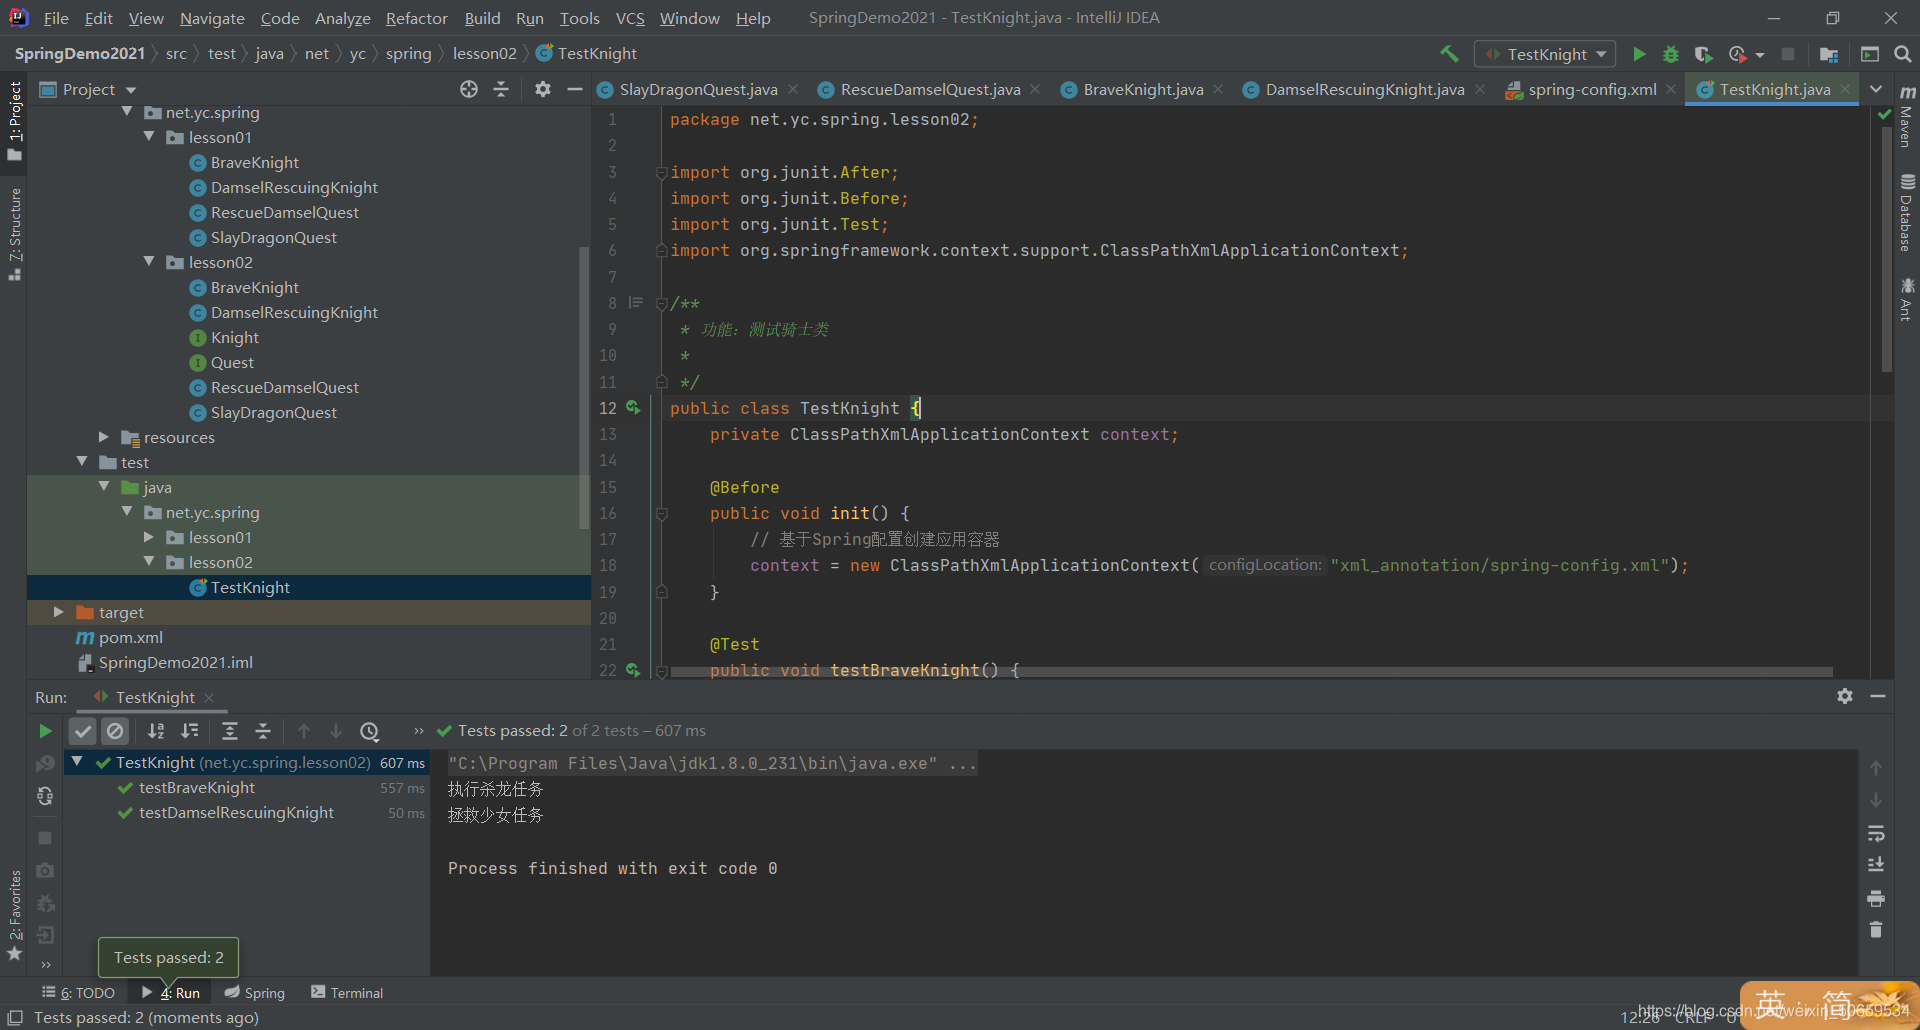Image resolution: width=1920 pixels, height=1030 pixels.
Task: Toggle Ant tool window
Action: pos(1907,299)
